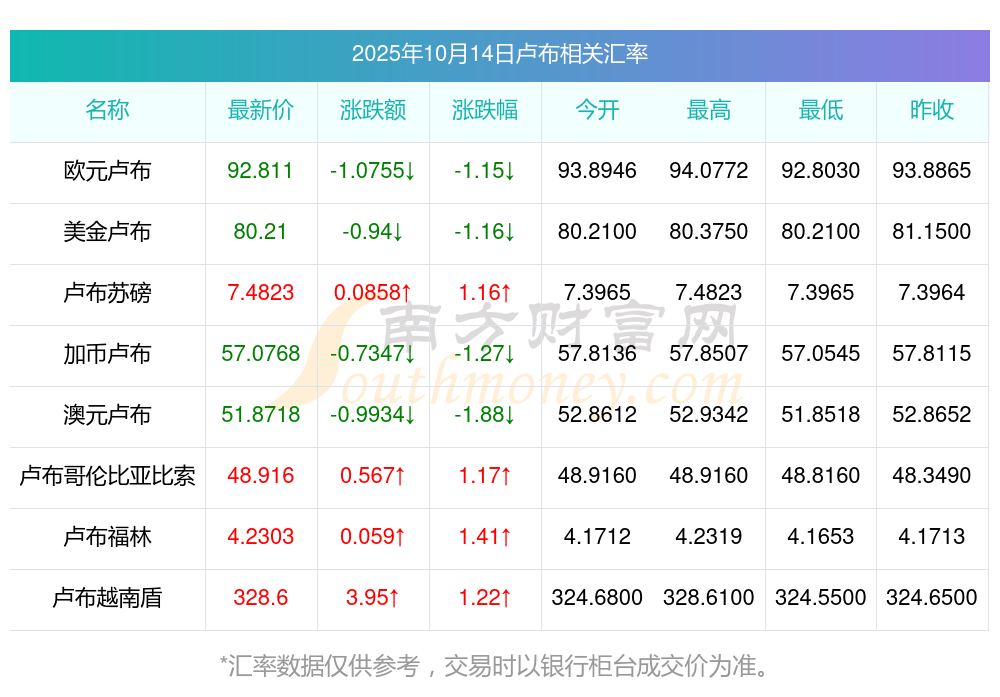This screenshot has width=1000, height=697.
Task: Select latest price 48.916
Action: [260, 476]
